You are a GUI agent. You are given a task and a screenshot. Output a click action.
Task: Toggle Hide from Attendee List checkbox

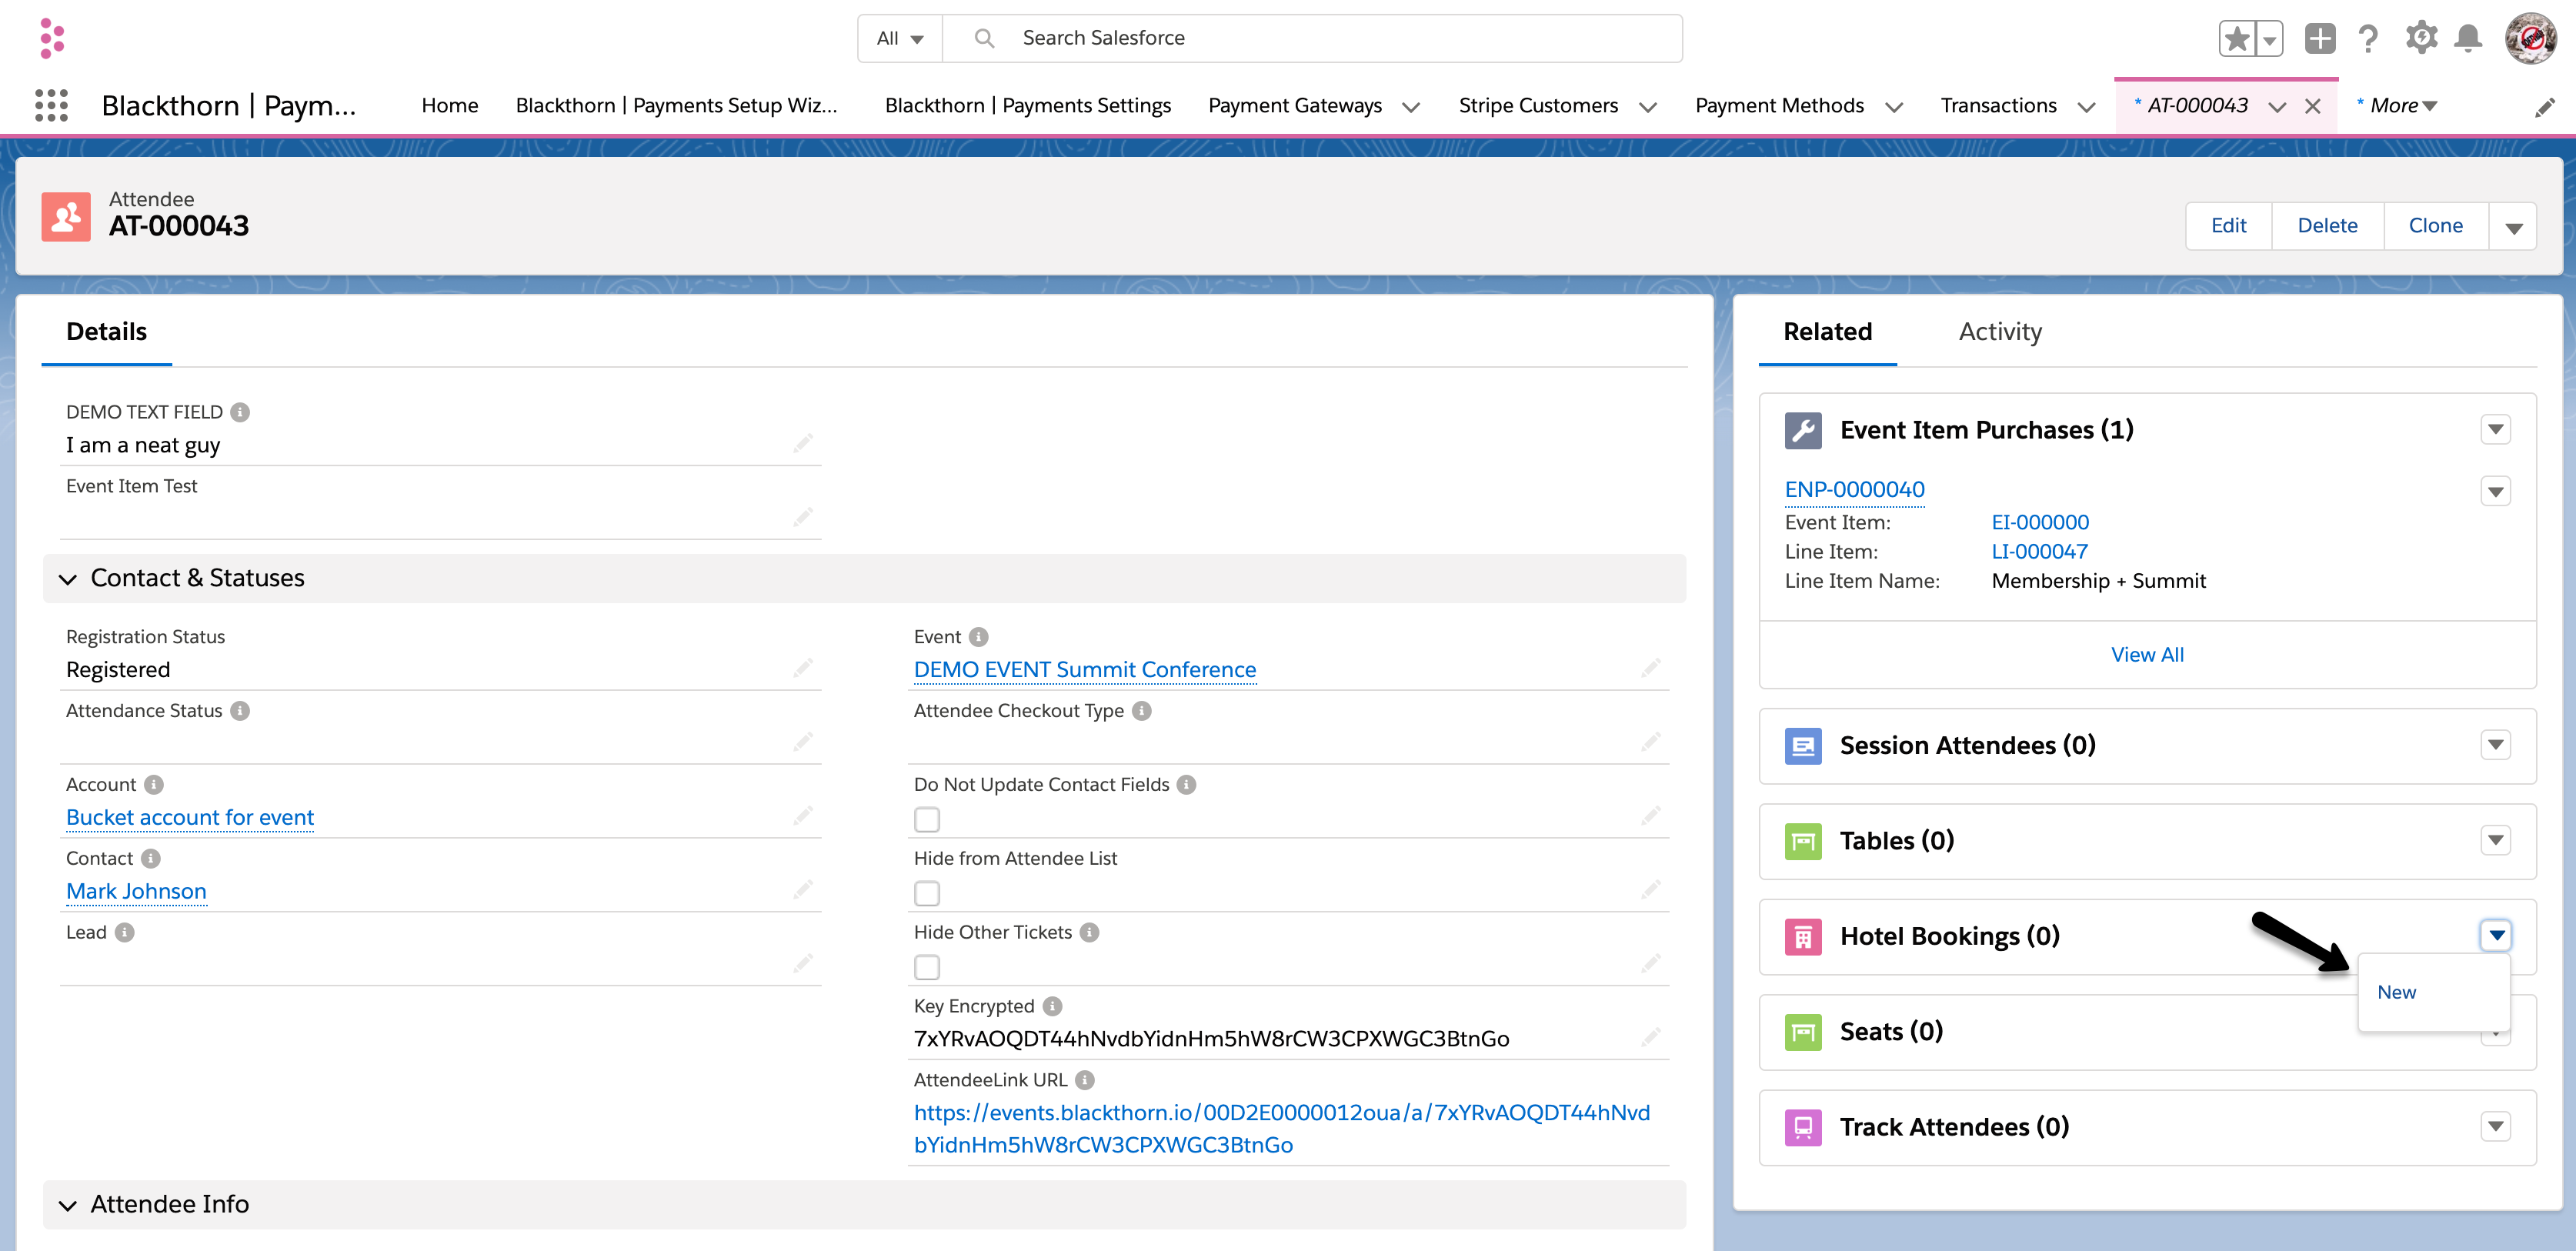click(927, 894)
